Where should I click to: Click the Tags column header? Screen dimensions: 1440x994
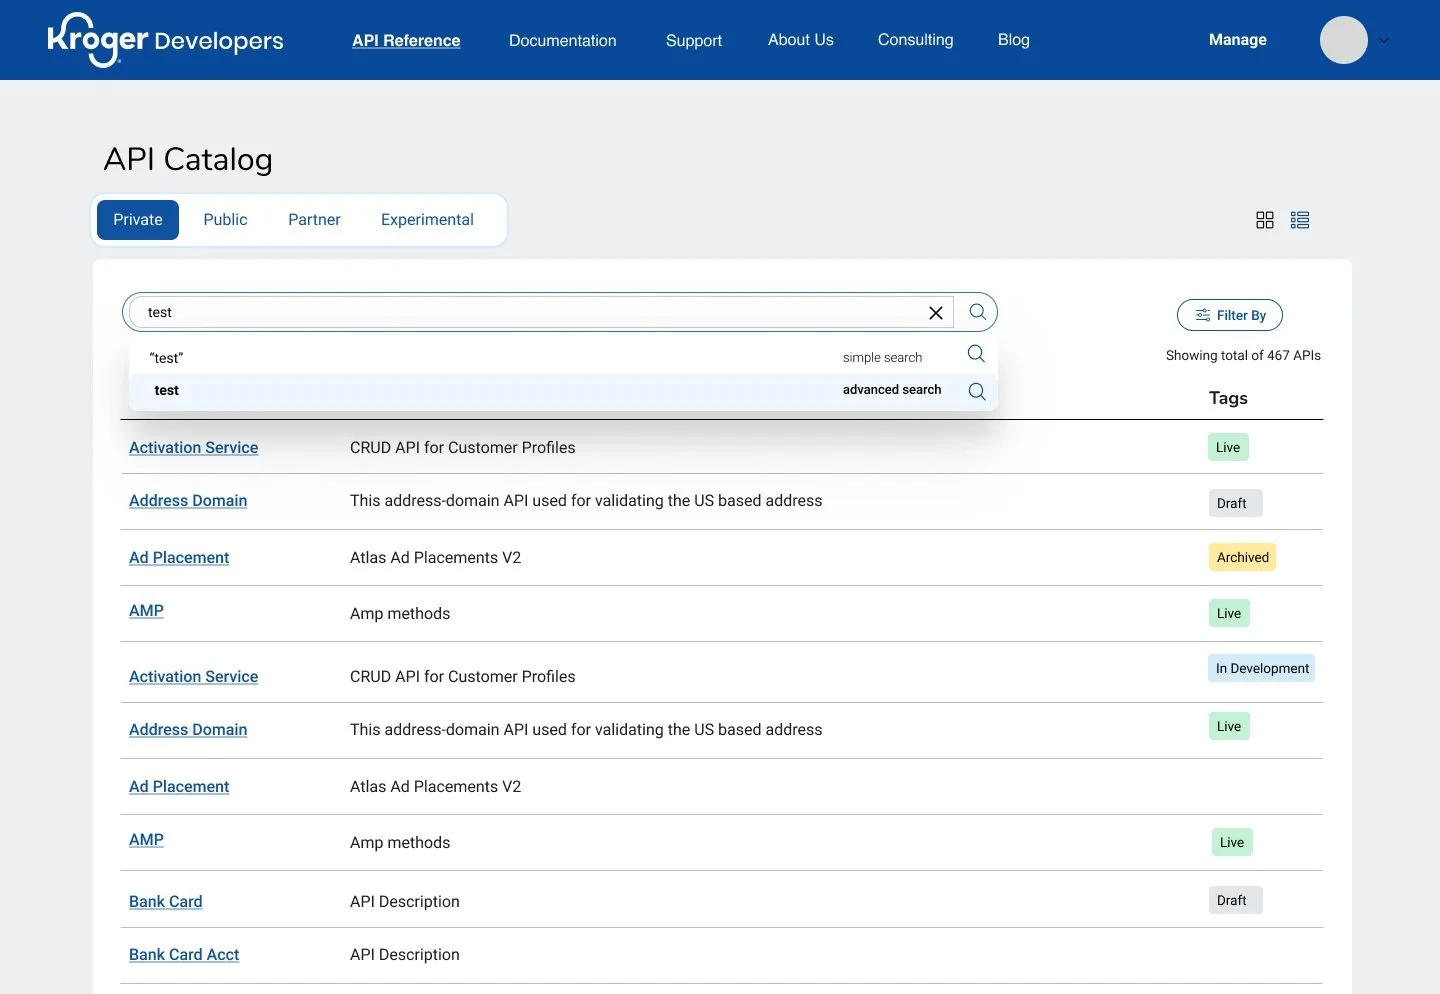pyautogui.click(x=1228, y=398)
